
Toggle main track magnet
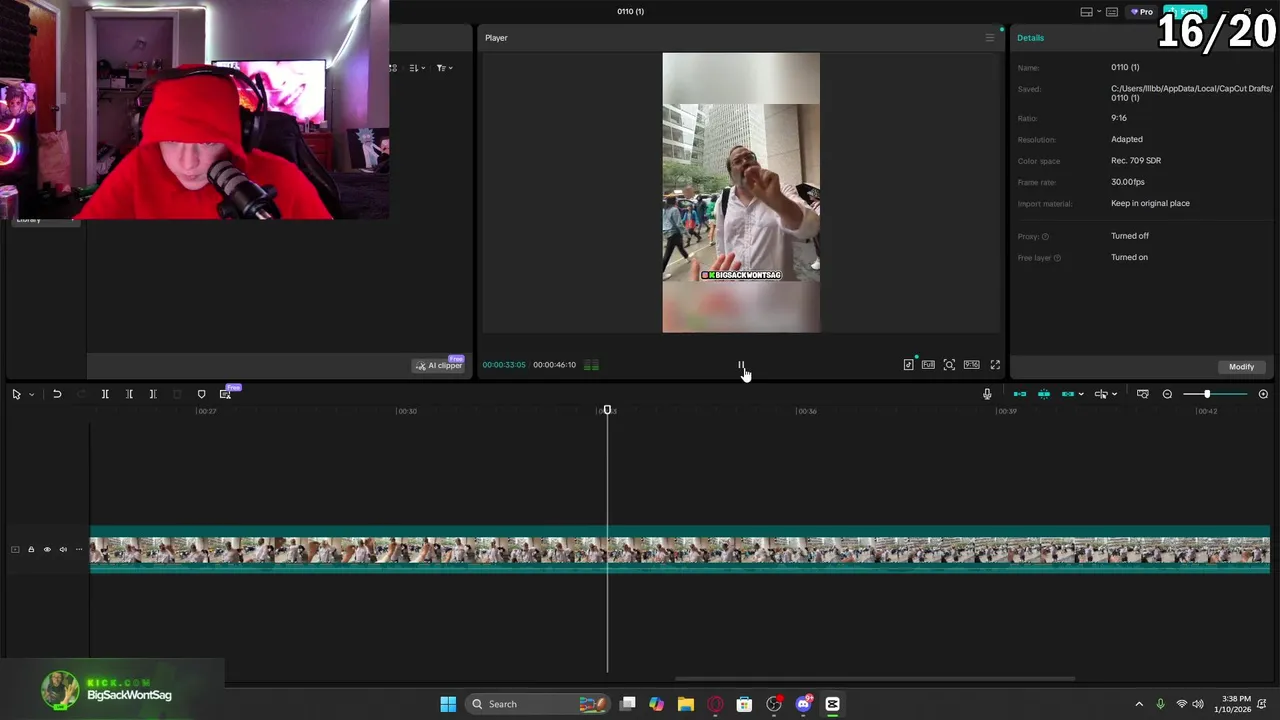coord(1020,394)
